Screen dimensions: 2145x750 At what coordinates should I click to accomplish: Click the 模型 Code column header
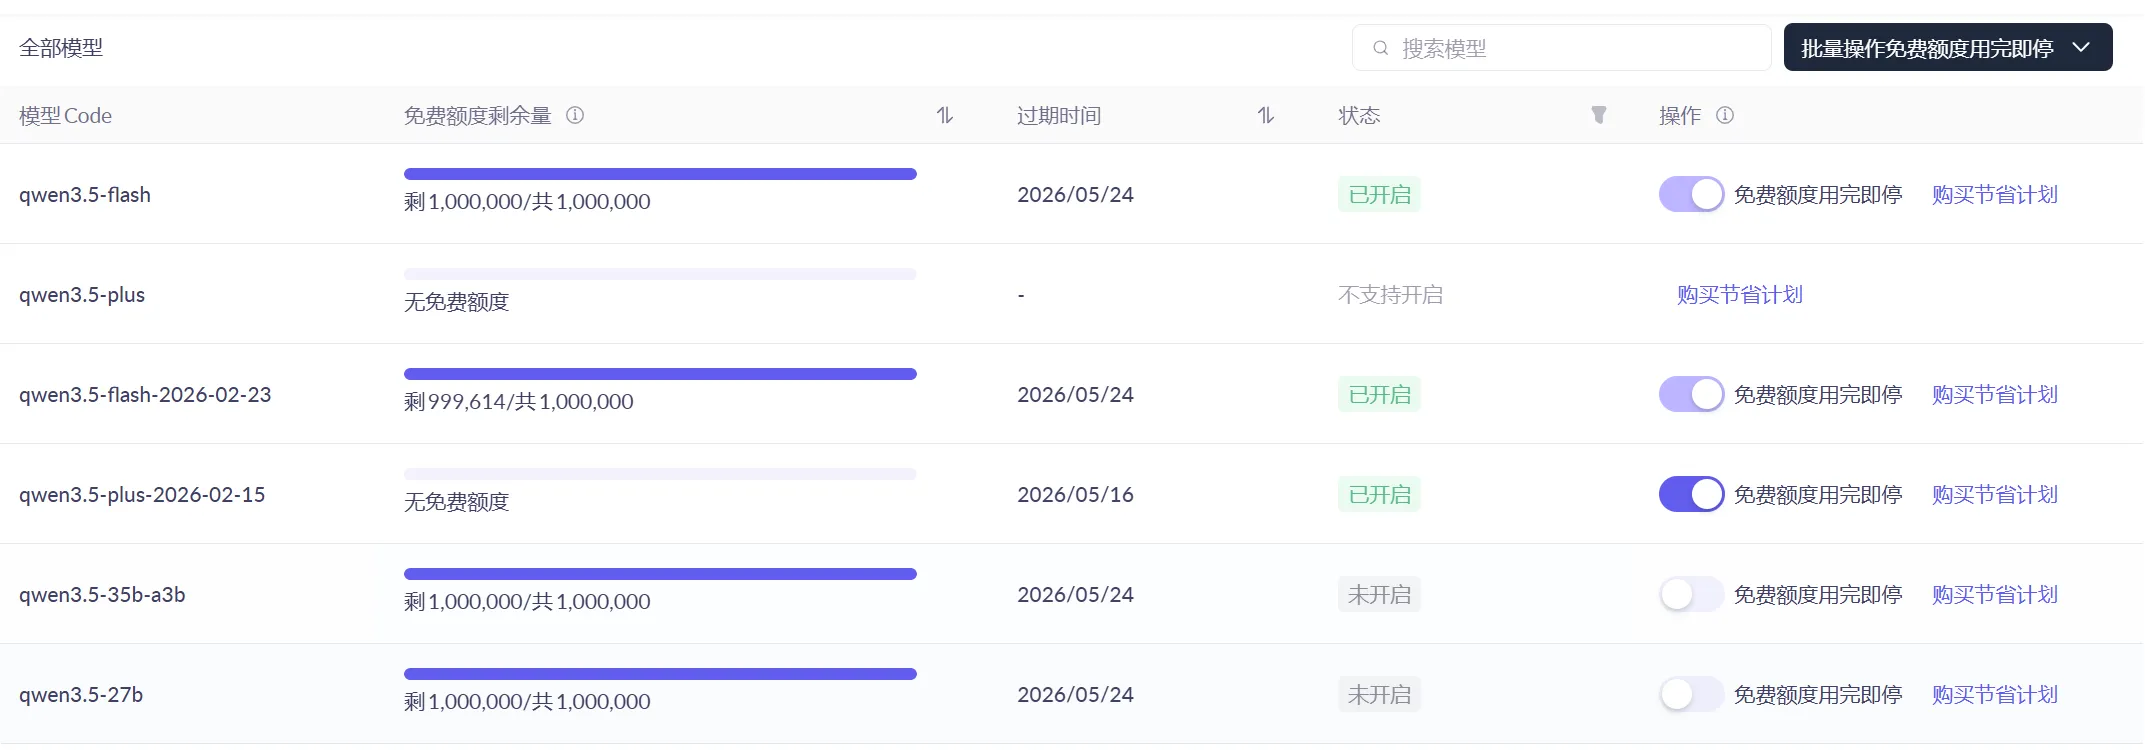pyautogui.click(x=65, y=115)
